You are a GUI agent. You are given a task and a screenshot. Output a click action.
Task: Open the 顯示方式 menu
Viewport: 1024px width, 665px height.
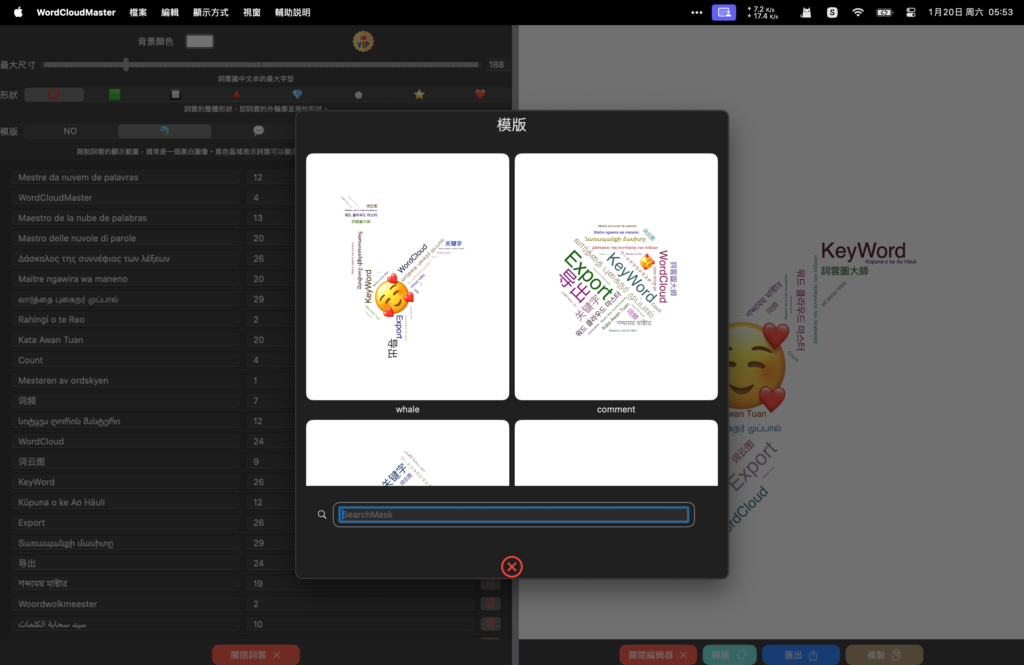[x=210, y=12]
